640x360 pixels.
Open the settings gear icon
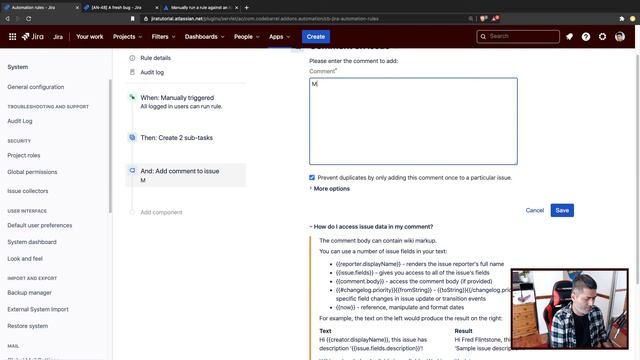(x=602, y=37)
